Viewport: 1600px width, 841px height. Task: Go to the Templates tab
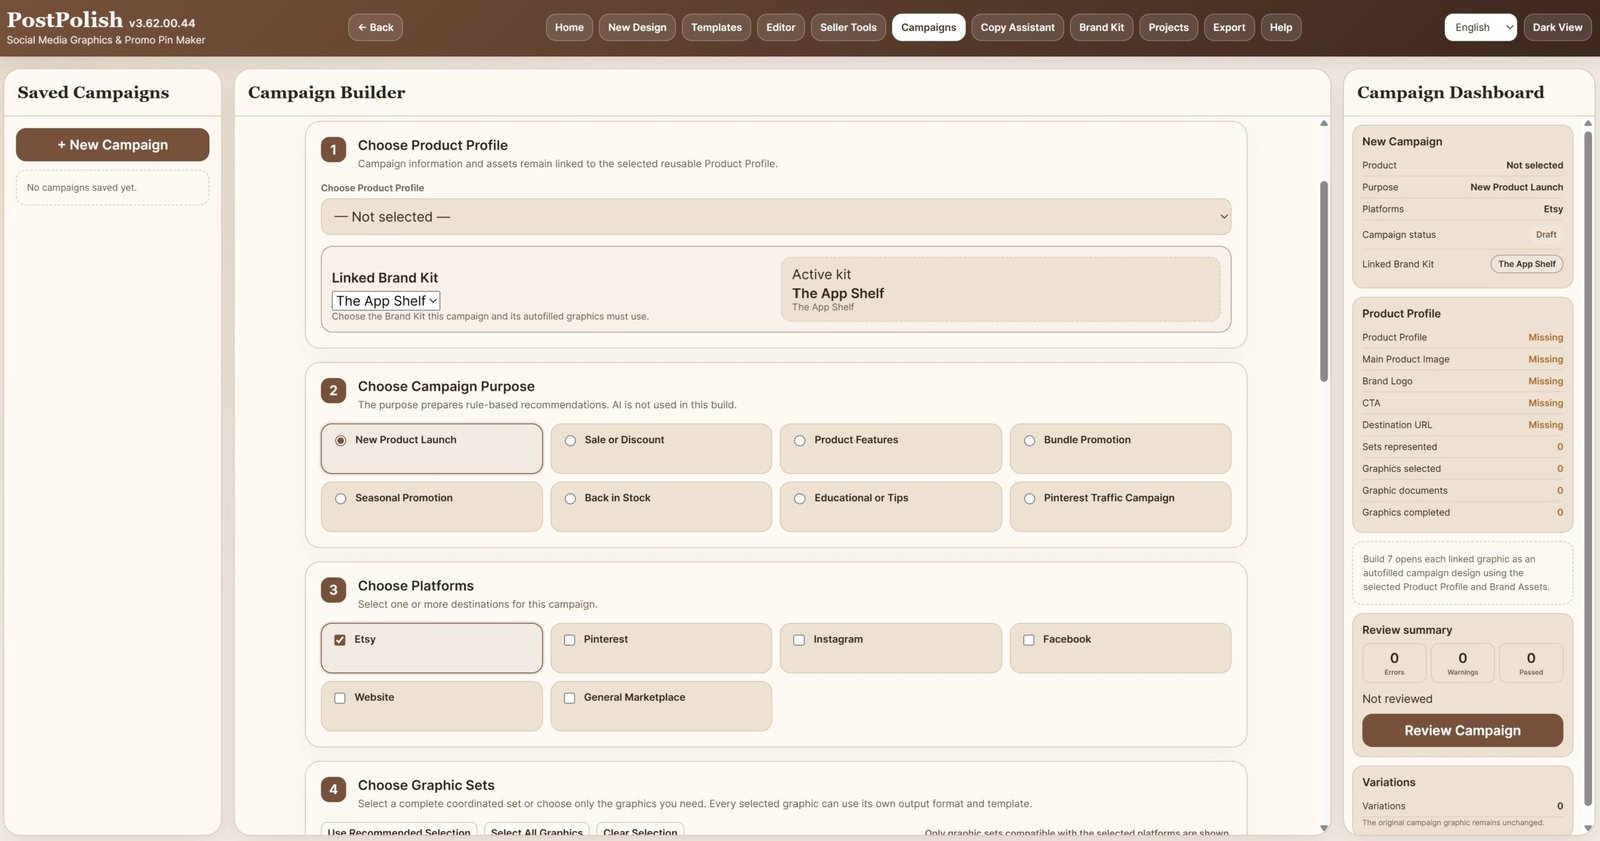(x=716, y=27)
